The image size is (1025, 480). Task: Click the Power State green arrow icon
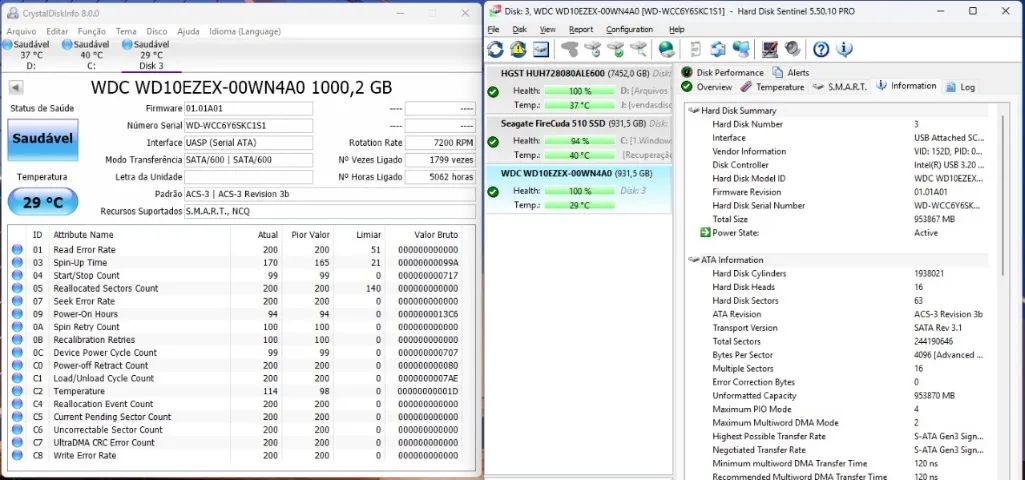705,233
